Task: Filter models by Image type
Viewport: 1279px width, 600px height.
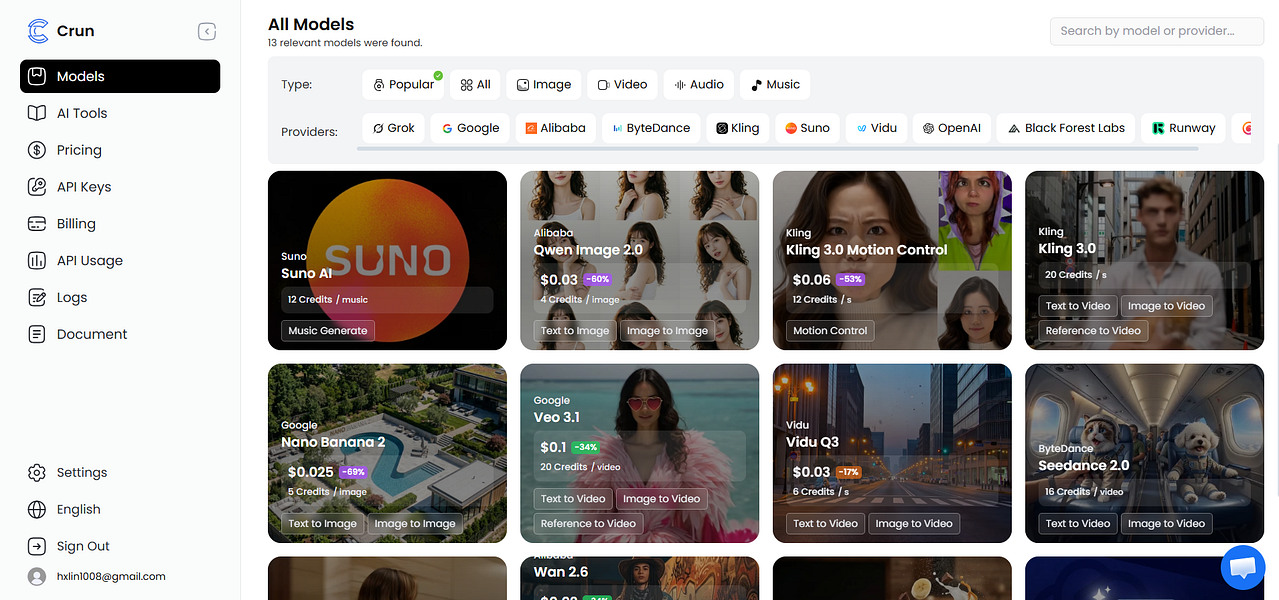Action: click(544, 85)
